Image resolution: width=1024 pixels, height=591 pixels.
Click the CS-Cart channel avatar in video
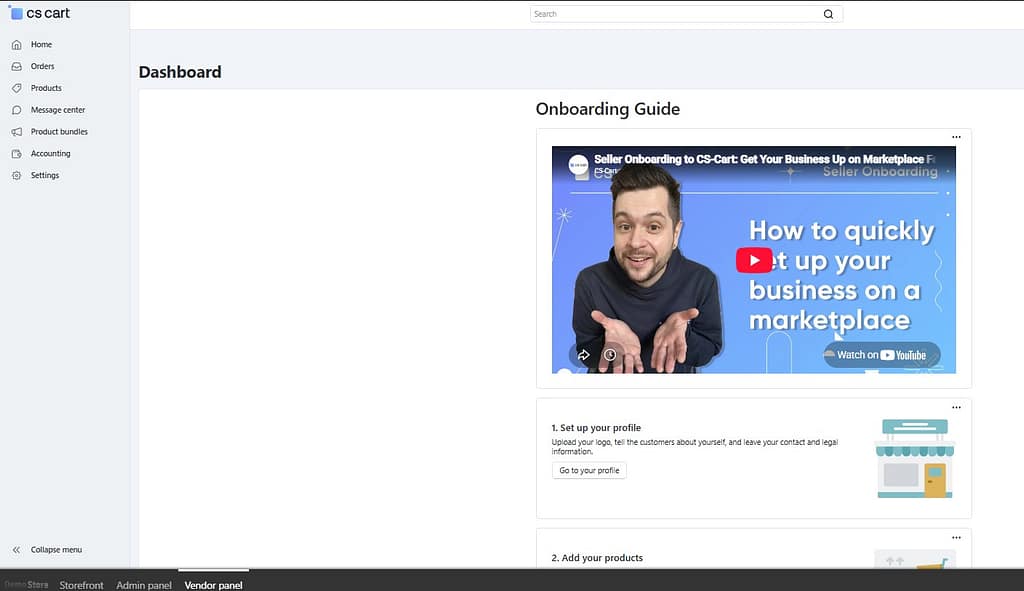pyautogui.click(x=578, y=165)
